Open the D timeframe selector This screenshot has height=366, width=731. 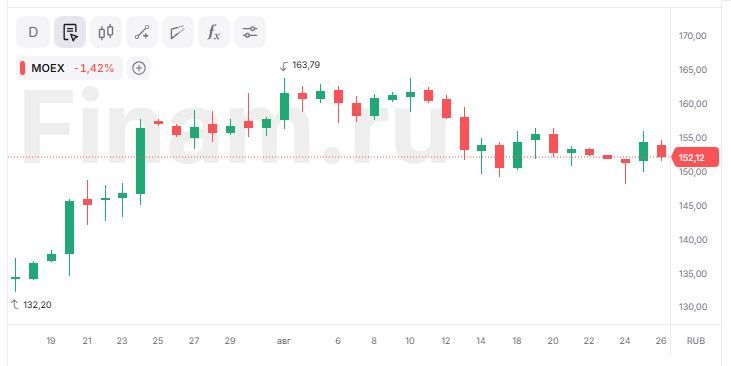point(33,32)
